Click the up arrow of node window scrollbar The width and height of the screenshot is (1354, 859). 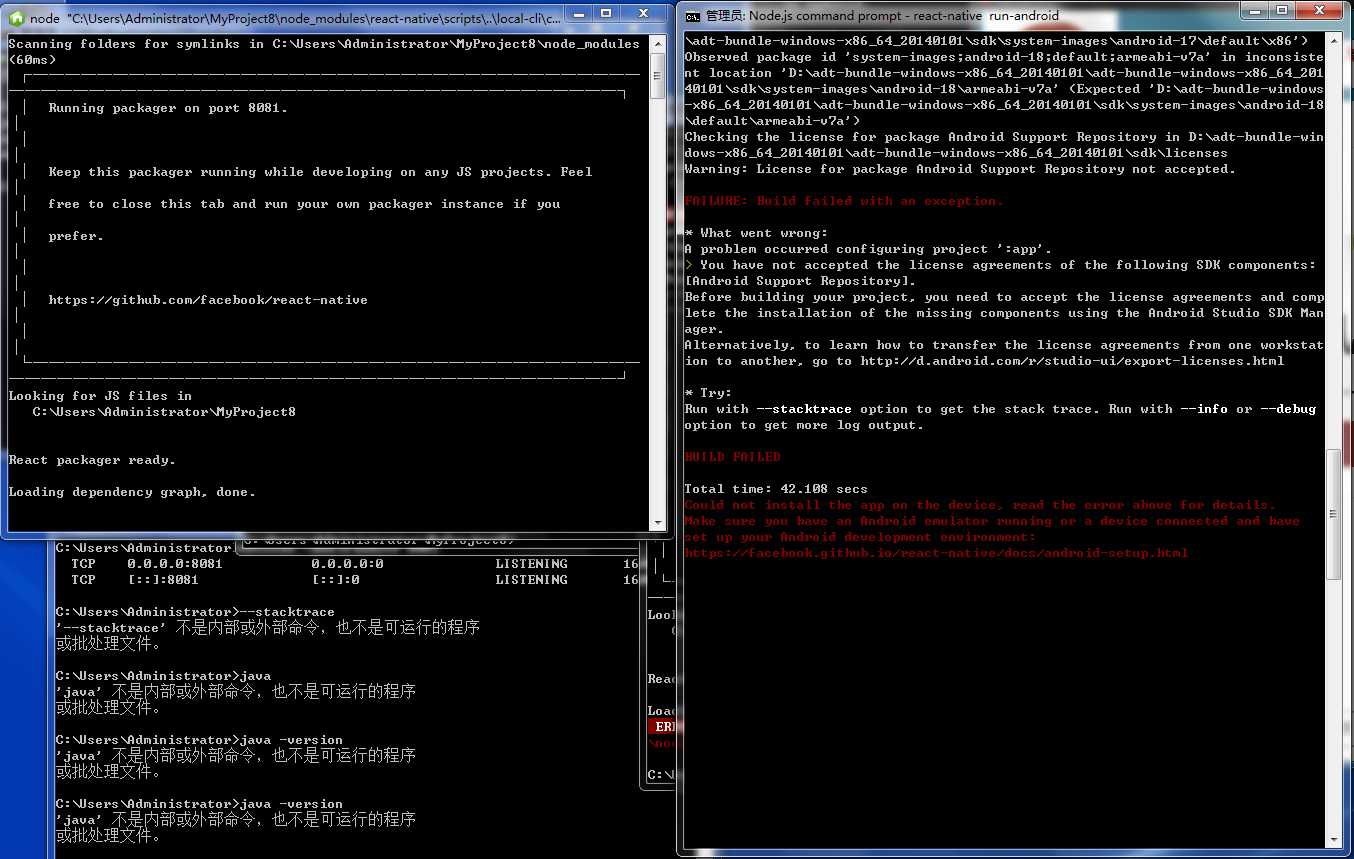click(657, 44)
